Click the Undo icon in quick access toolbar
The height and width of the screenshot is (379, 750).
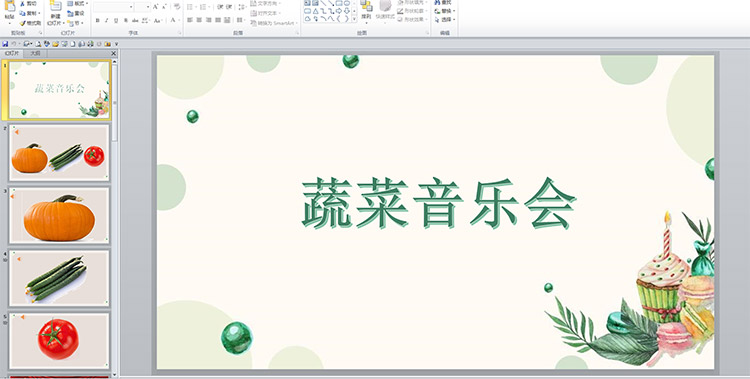14,44
